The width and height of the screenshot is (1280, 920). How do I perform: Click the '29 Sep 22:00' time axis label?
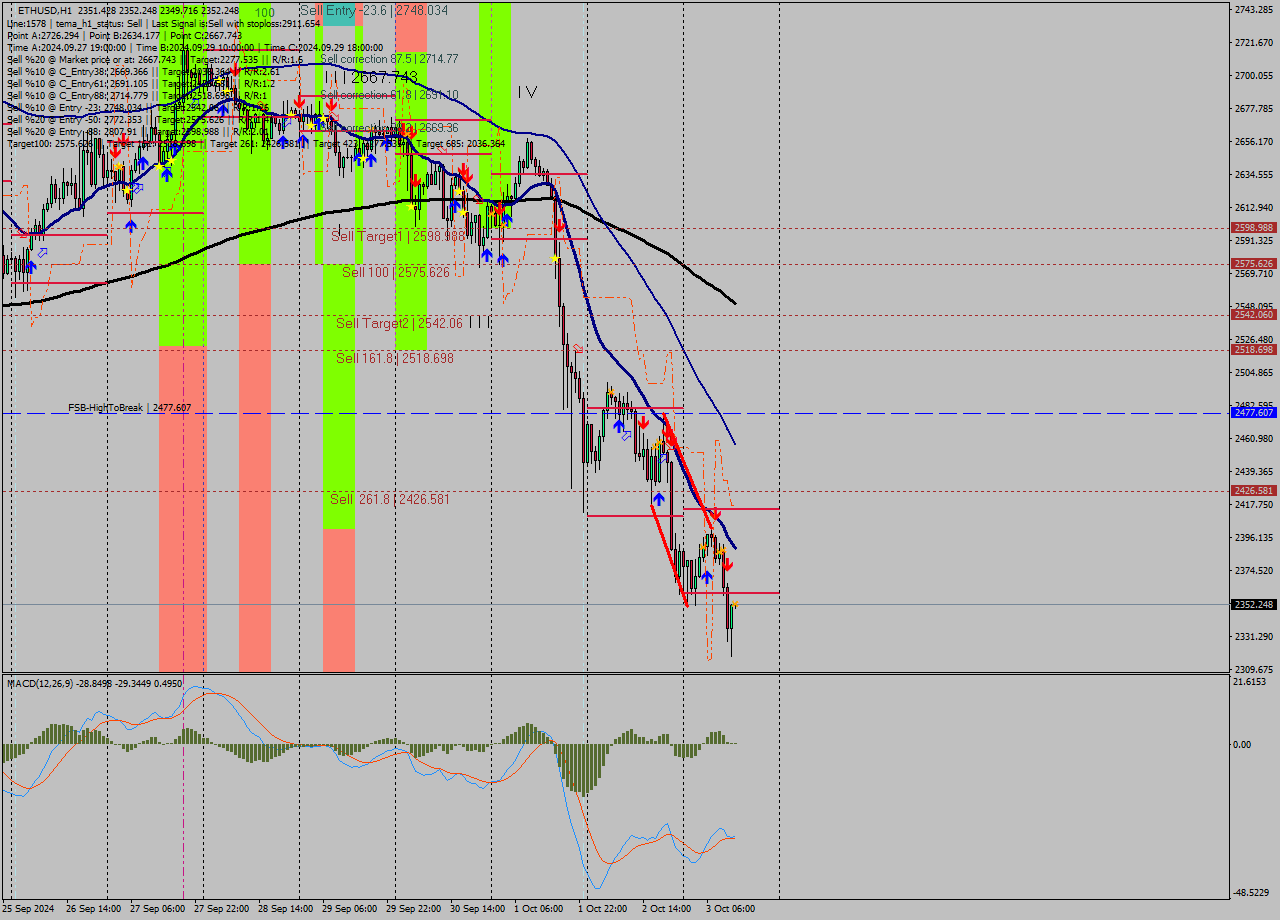tap(412, 909)
